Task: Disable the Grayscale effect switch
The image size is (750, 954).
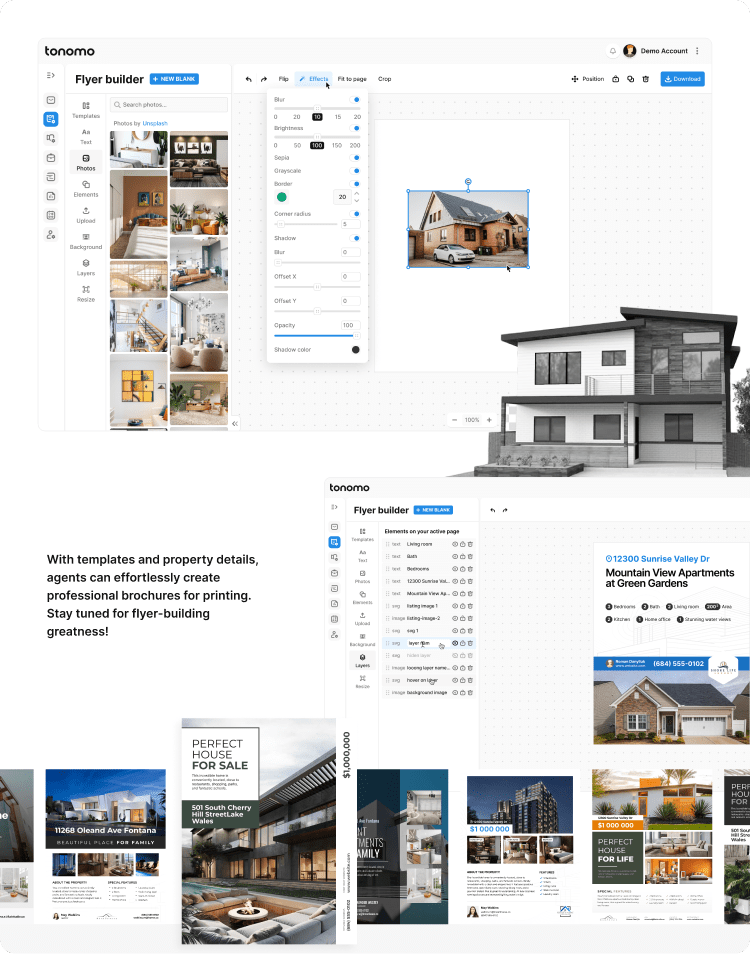Action: pos(356,171)
